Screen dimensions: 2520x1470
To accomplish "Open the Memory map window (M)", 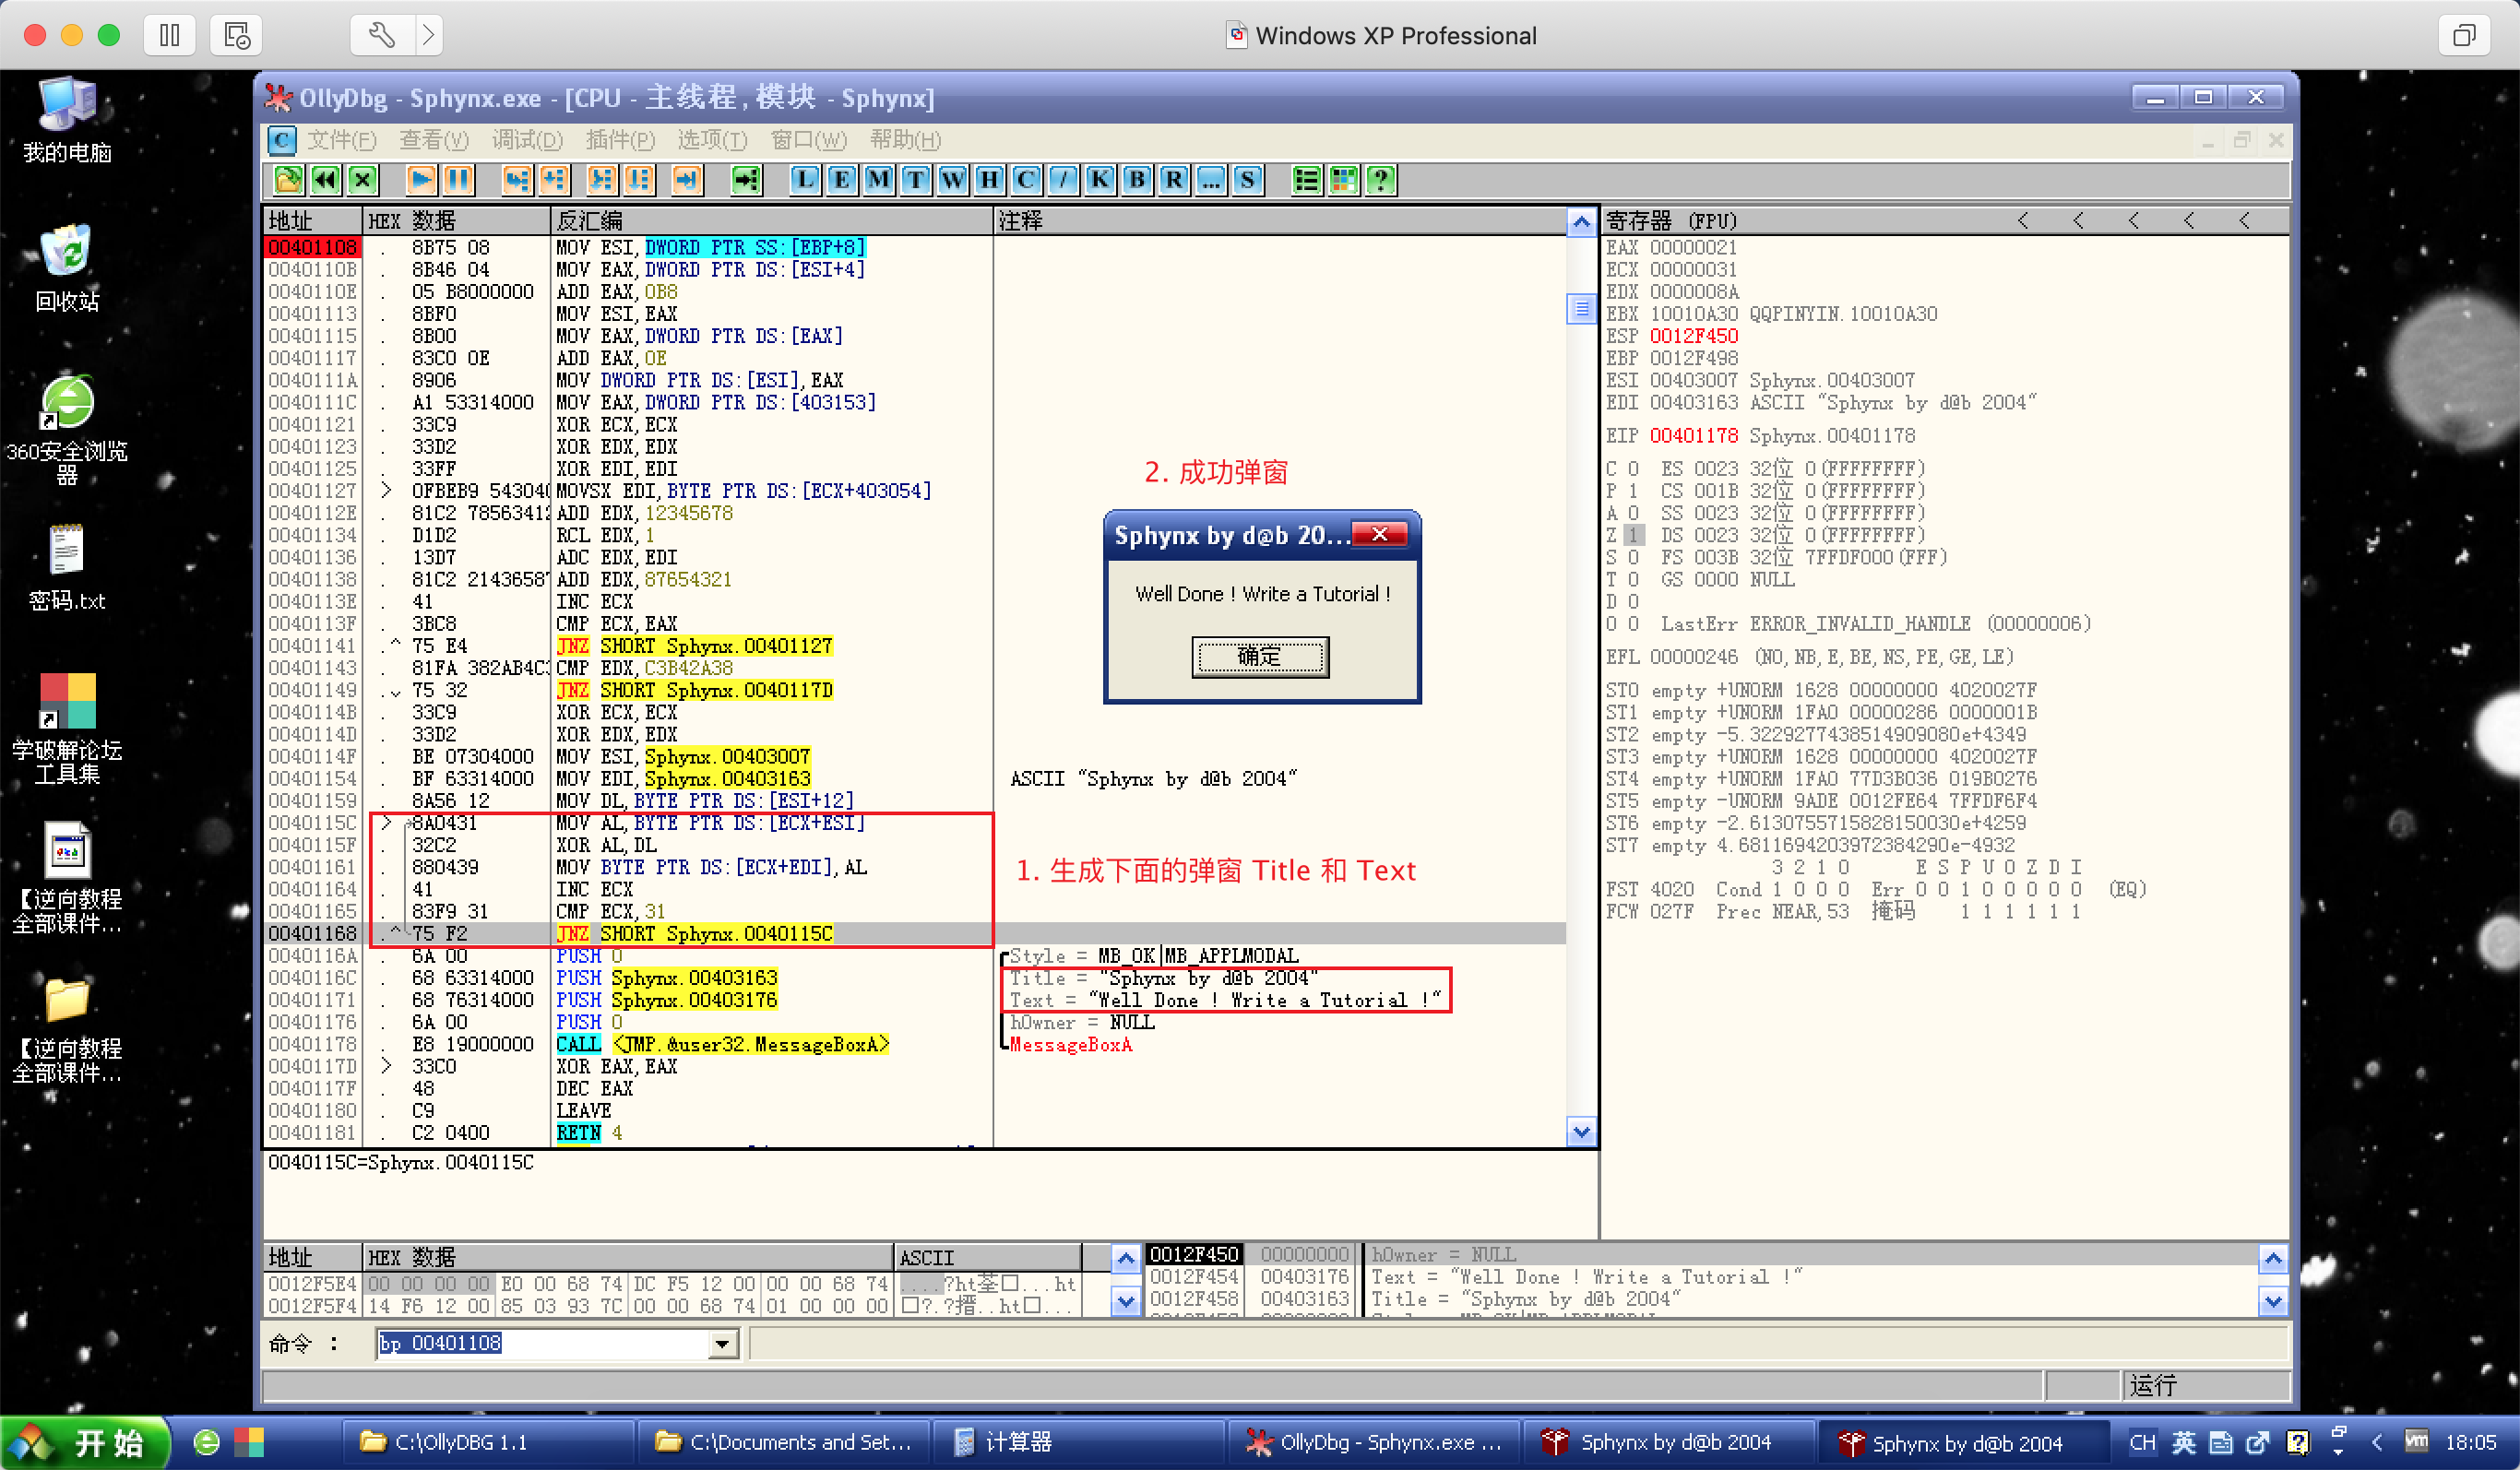I will [x=878, y=180].
